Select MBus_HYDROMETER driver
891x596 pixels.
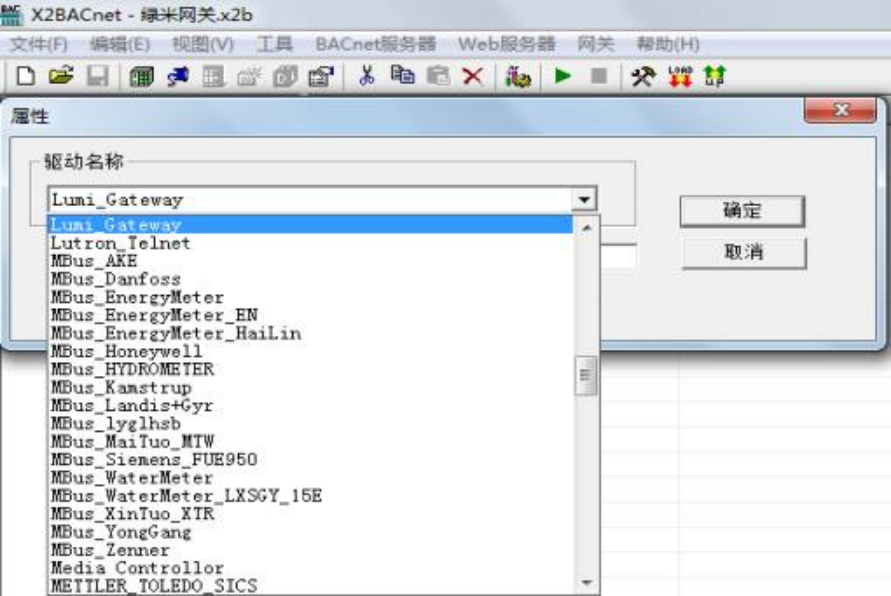point(311,369)
